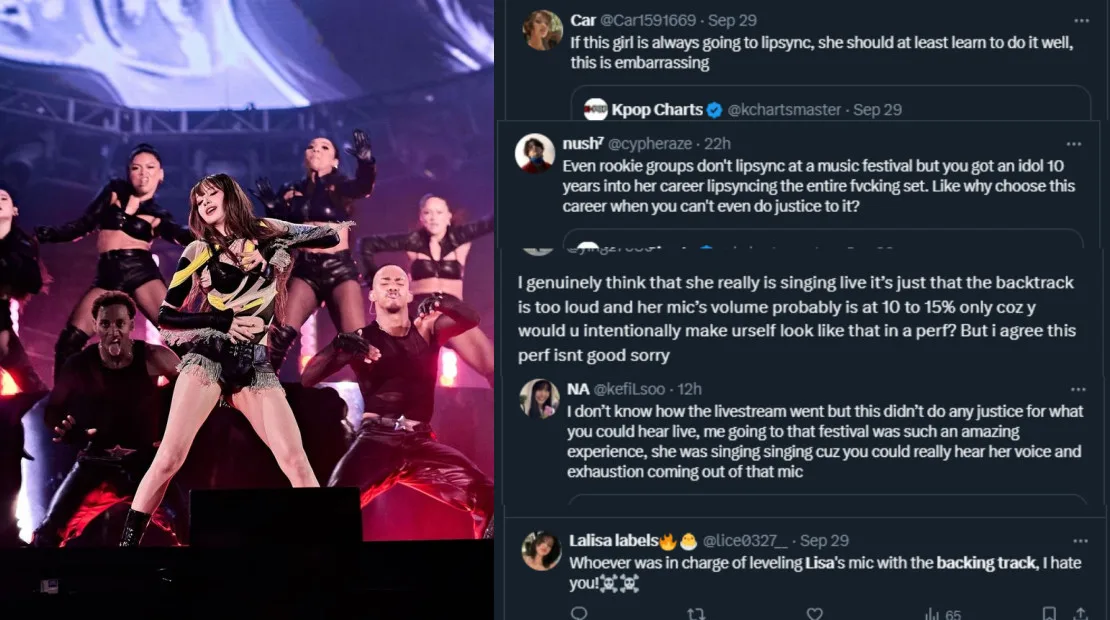The height and width of the screenshot is (620, 1110).
Task: Bookmark the Lalisa labels tweet
Action: [x=1049, y=613]
